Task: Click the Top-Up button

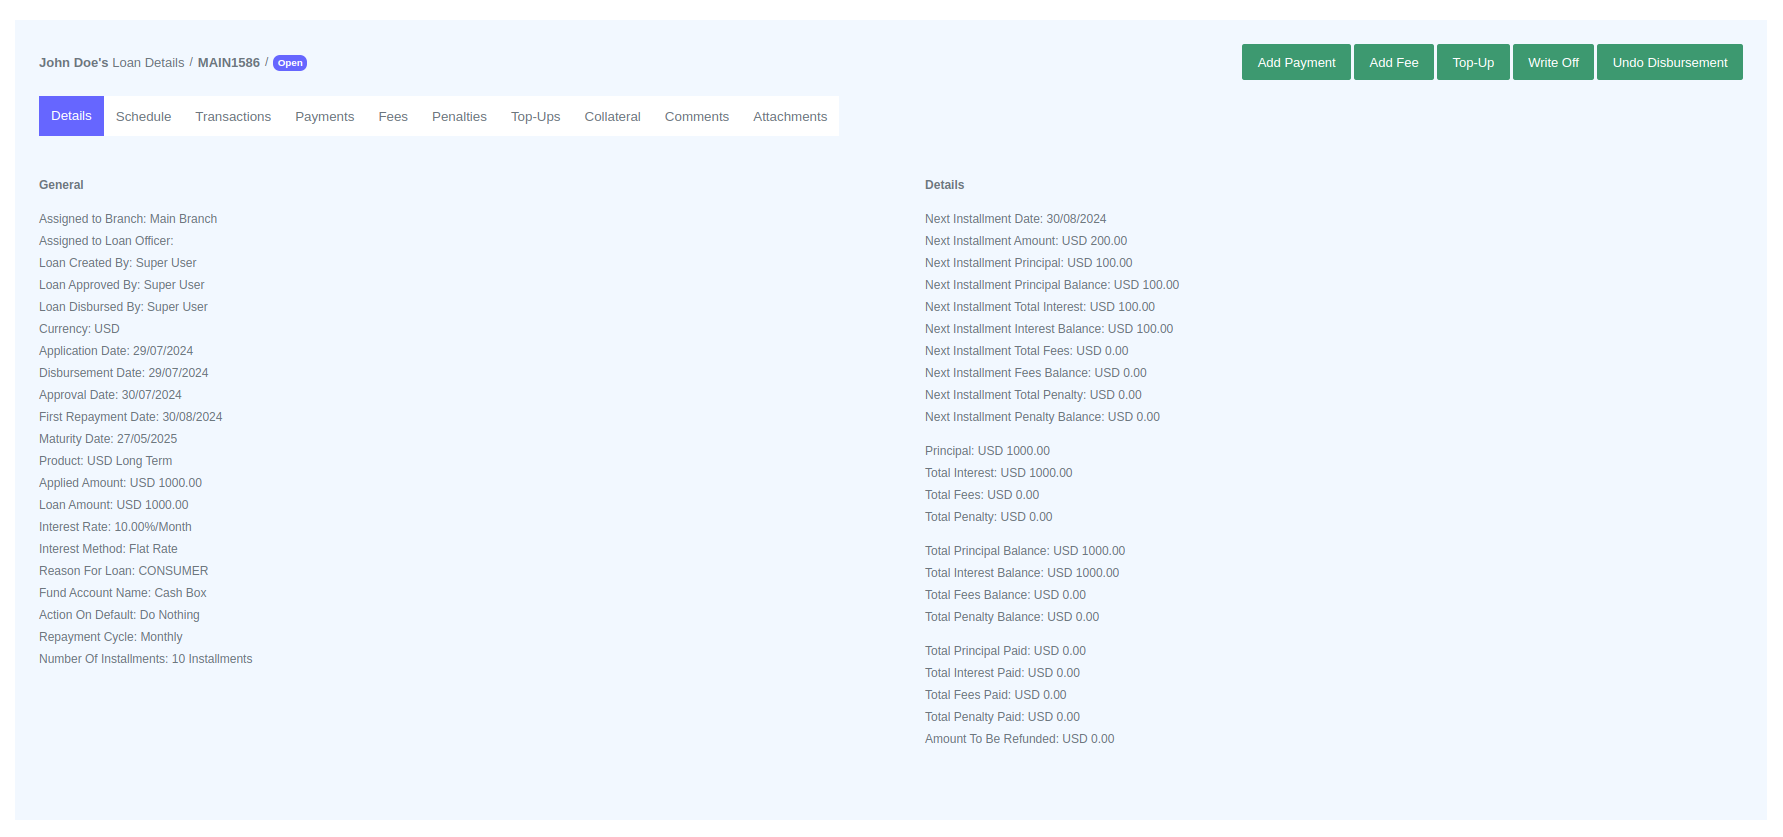Action: (x=1473, y=62)
